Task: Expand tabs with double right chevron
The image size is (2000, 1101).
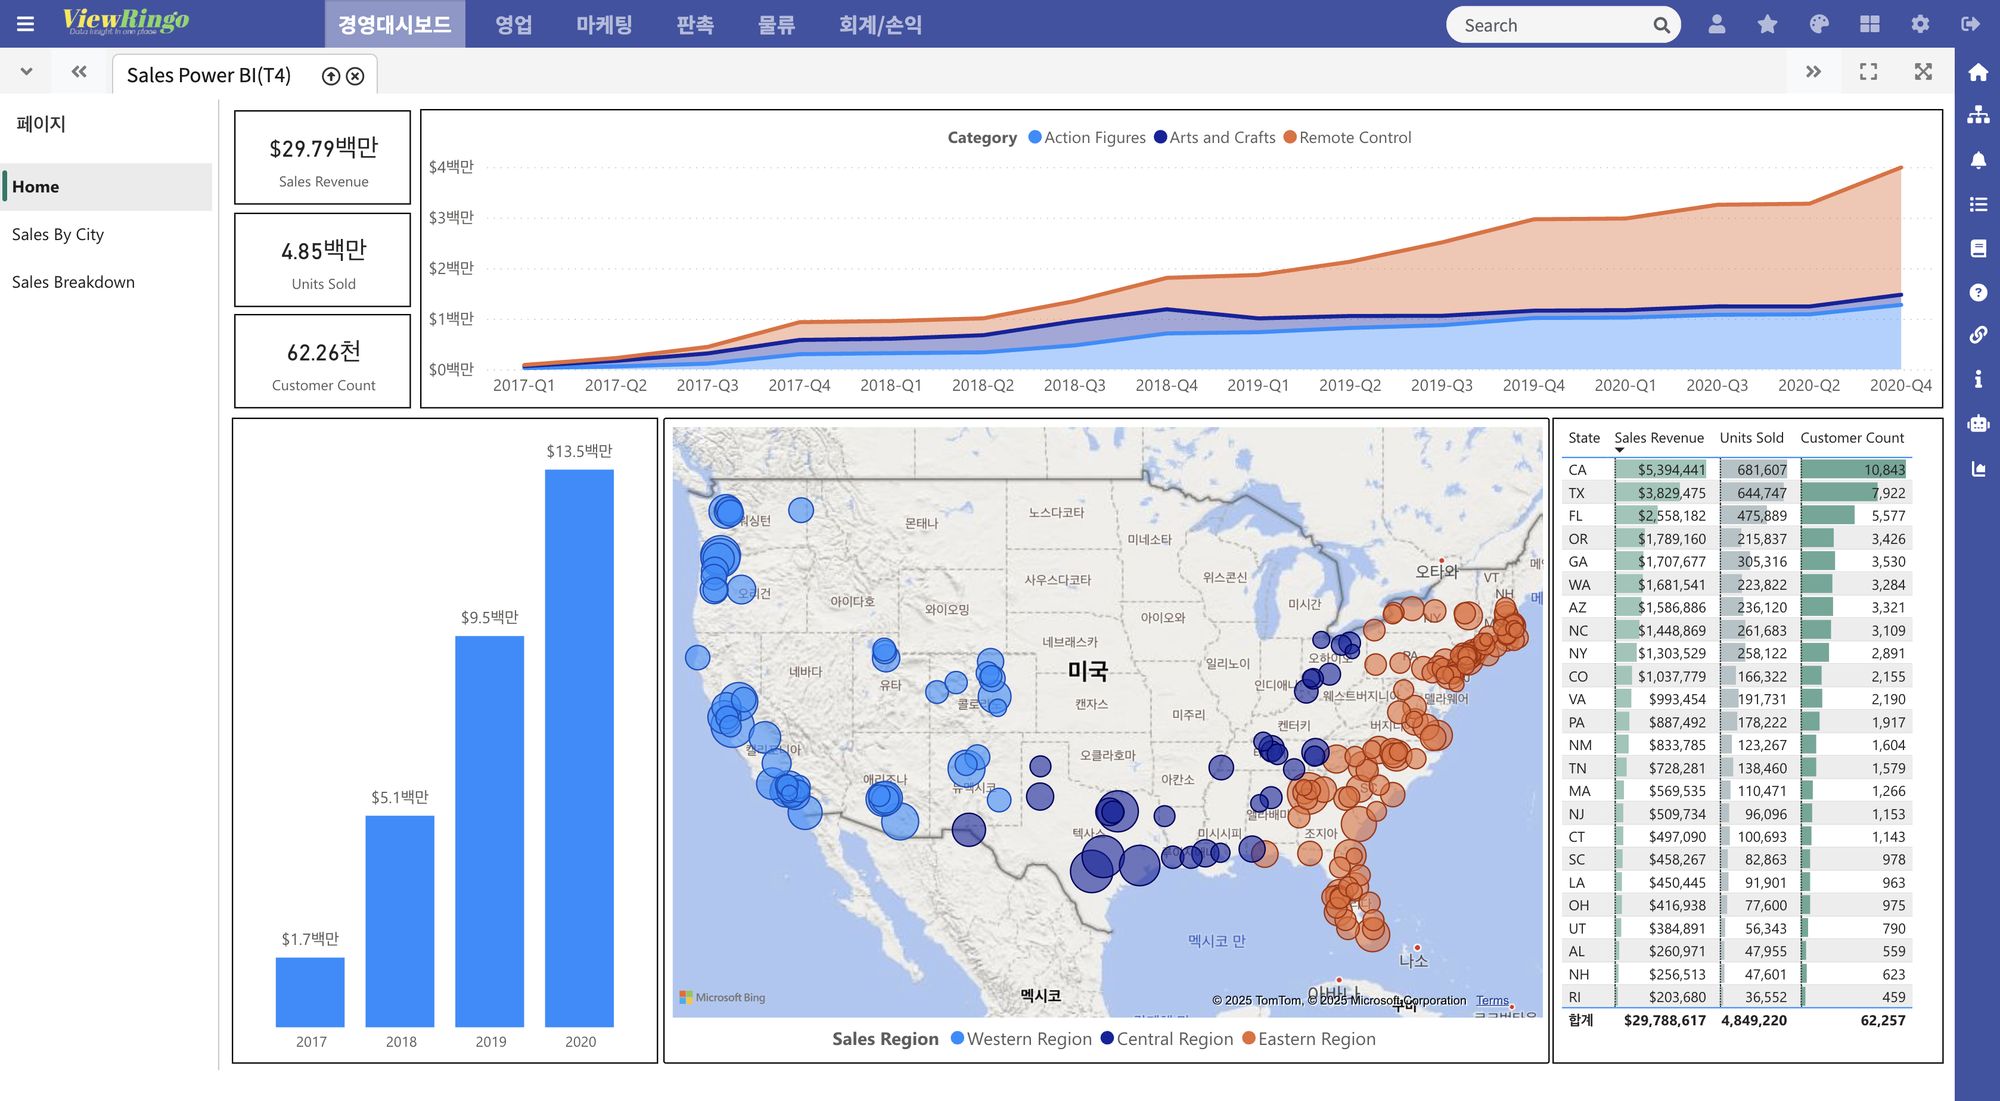Action: (x=1813, y=72)
